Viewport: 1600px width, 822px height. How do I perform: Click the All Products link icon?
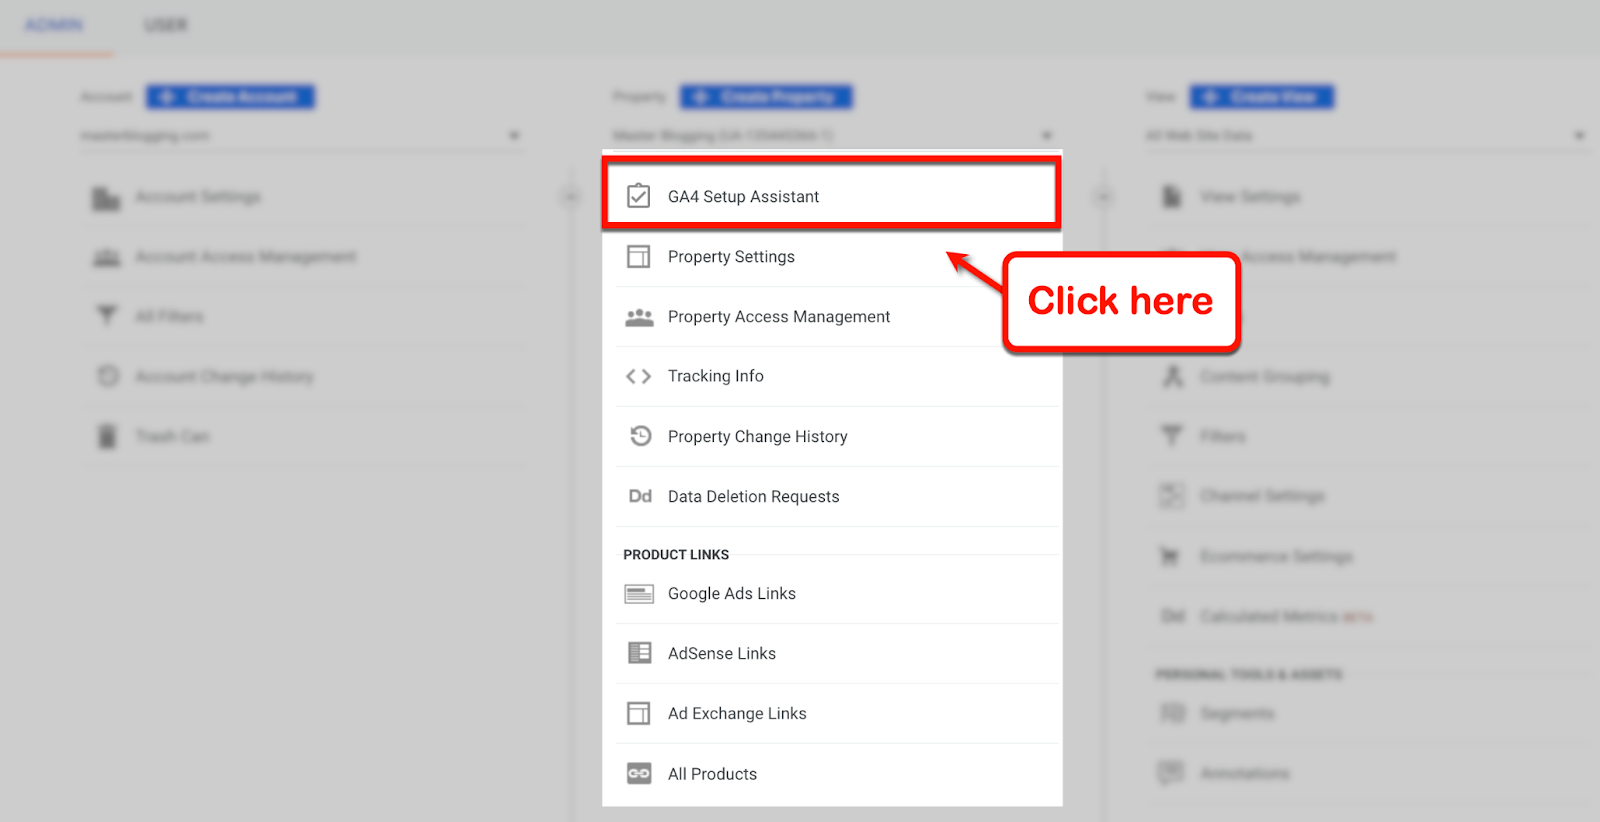coord(639,774)
